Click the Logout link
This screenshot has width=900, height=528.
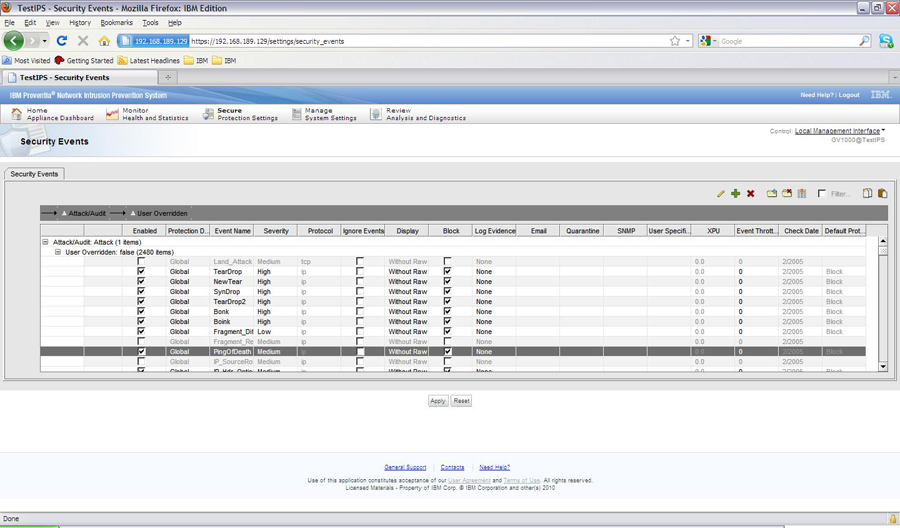click(x=849, y=95)
